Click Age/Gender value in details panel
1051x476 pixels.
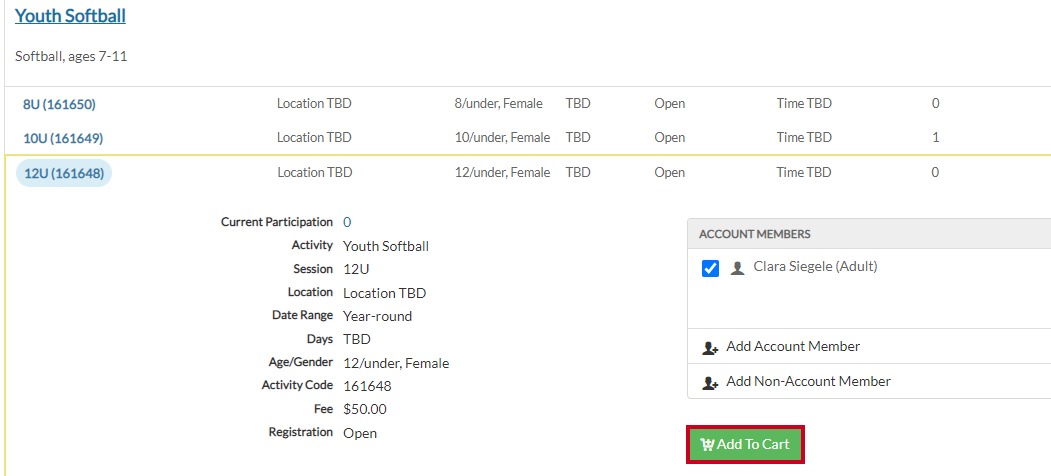[396, 363]
